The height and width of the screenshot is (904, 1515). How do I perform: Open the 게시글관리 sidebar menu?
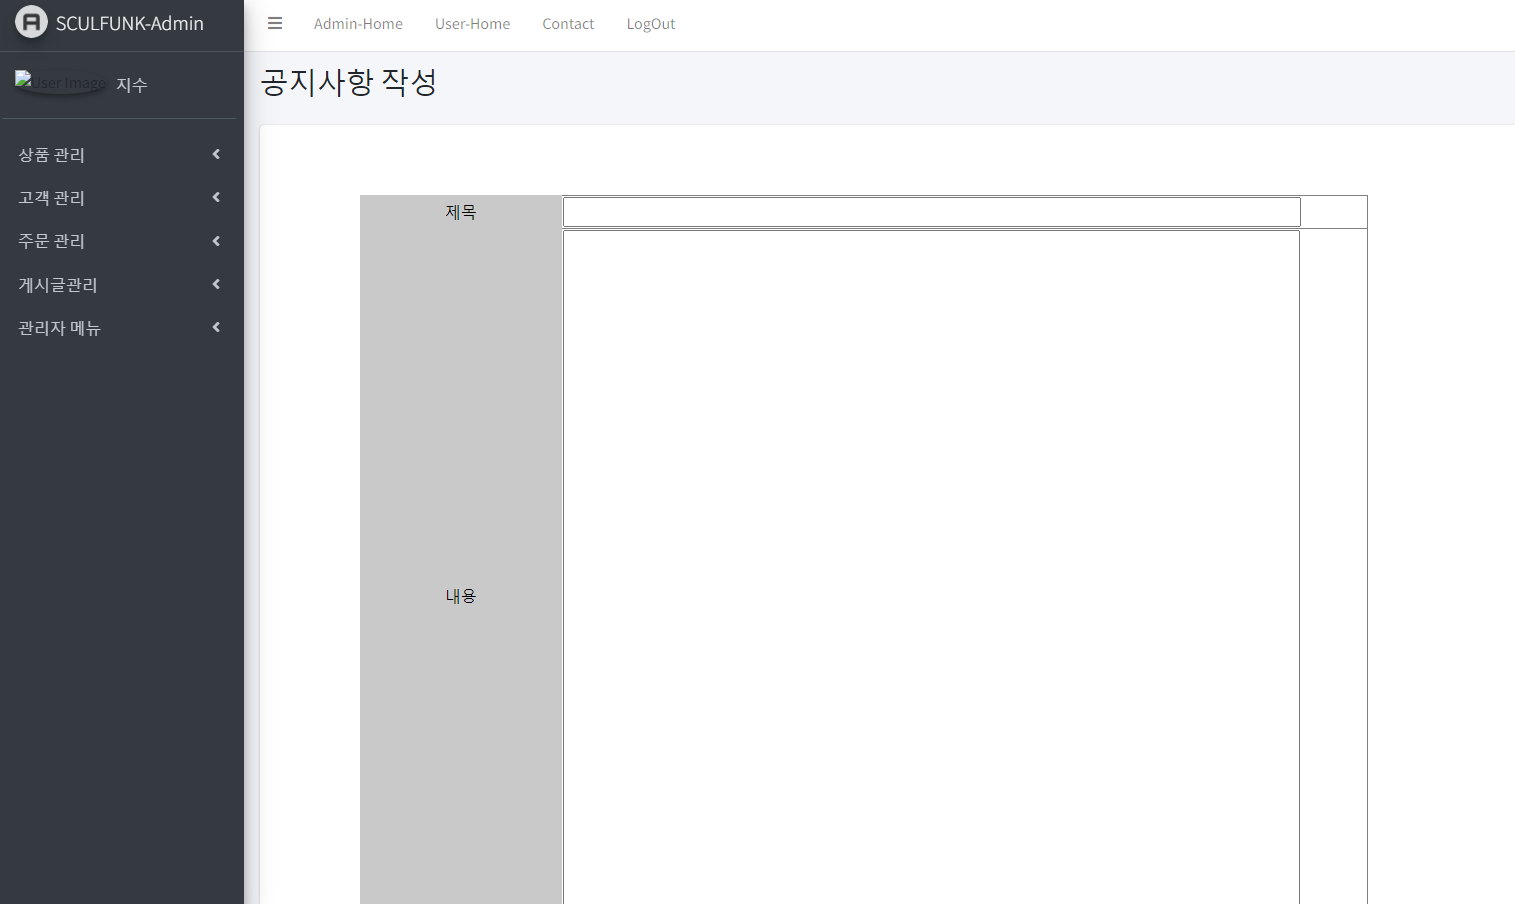pos(120,285)
